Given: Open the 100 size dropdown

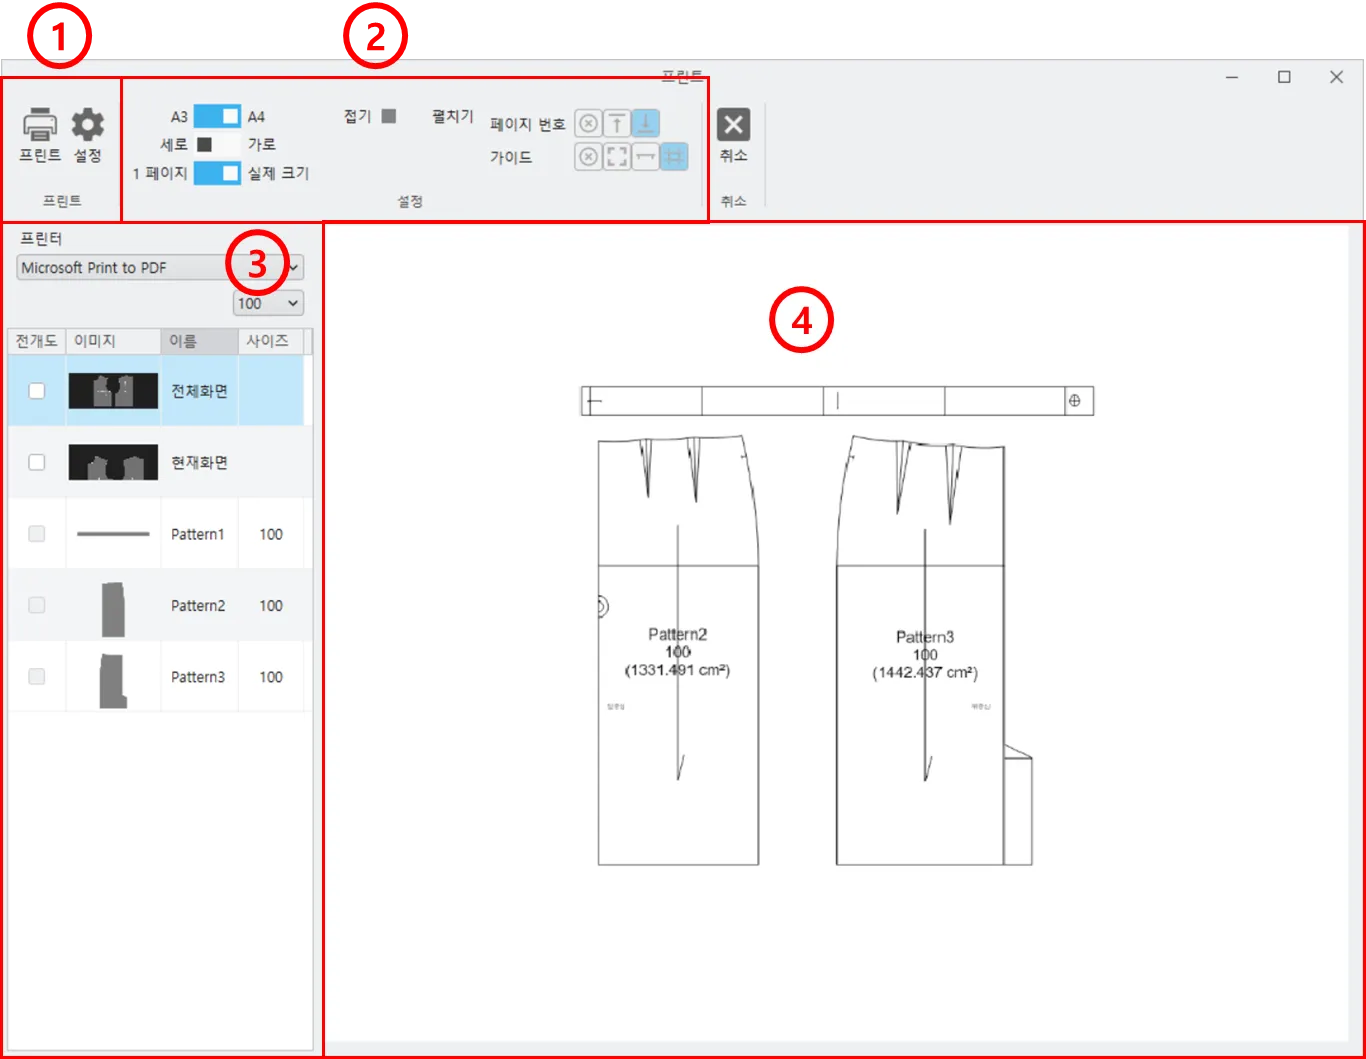Looking at the screenshot, I should pyautogui.click(x=268, y=303).
